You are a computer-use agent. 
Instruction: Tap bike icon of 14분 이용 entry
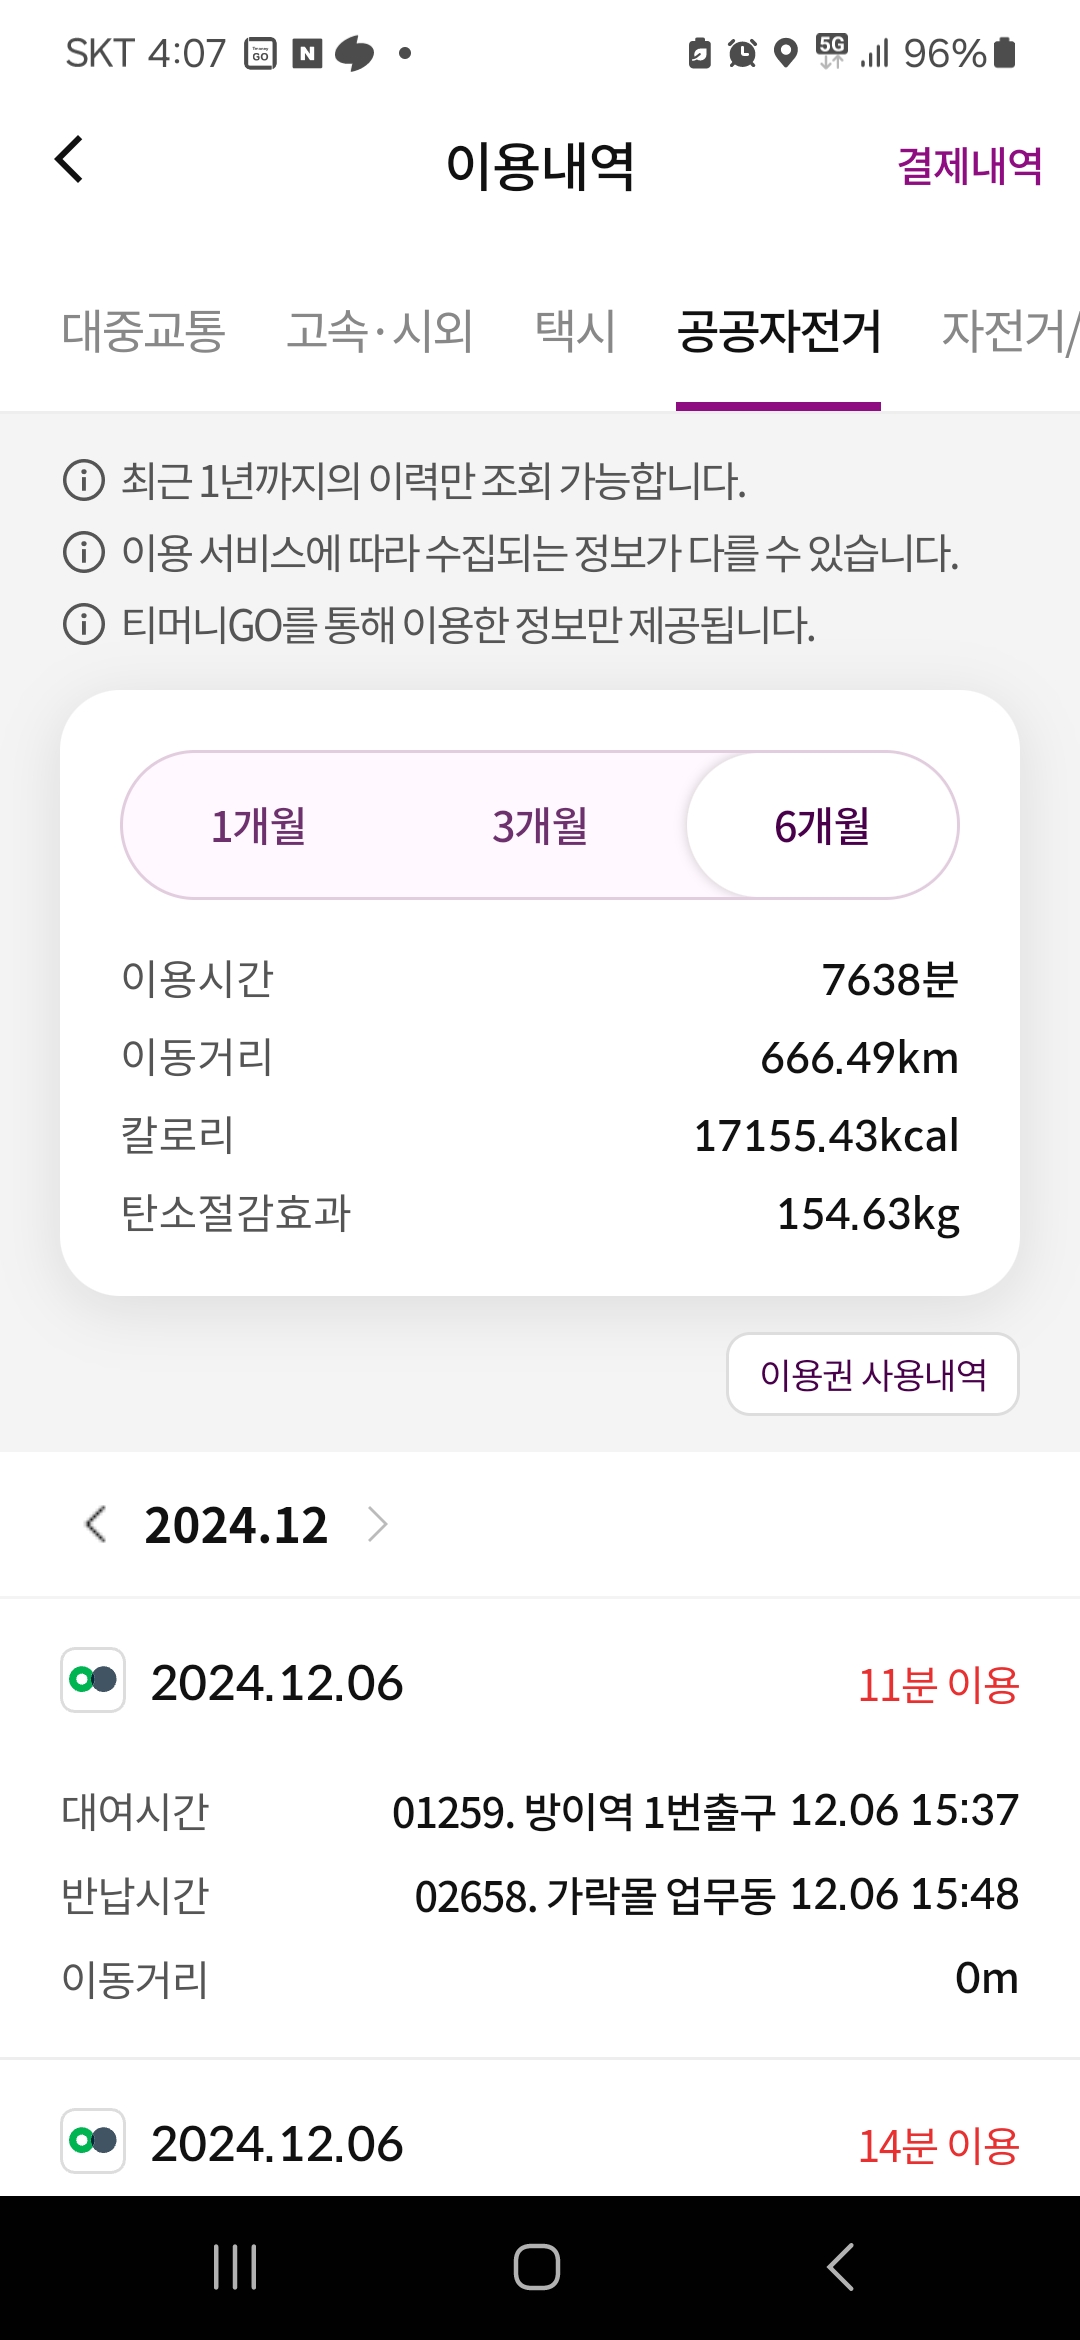93,2141
